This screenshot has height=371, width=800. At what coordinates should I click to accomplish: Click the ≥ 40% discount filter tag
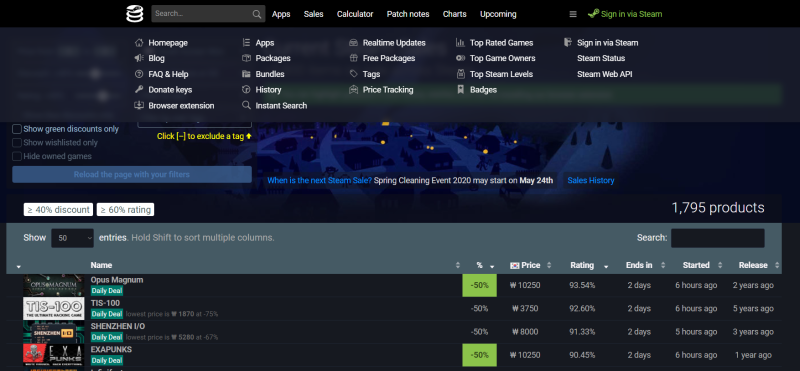(58, 210)
